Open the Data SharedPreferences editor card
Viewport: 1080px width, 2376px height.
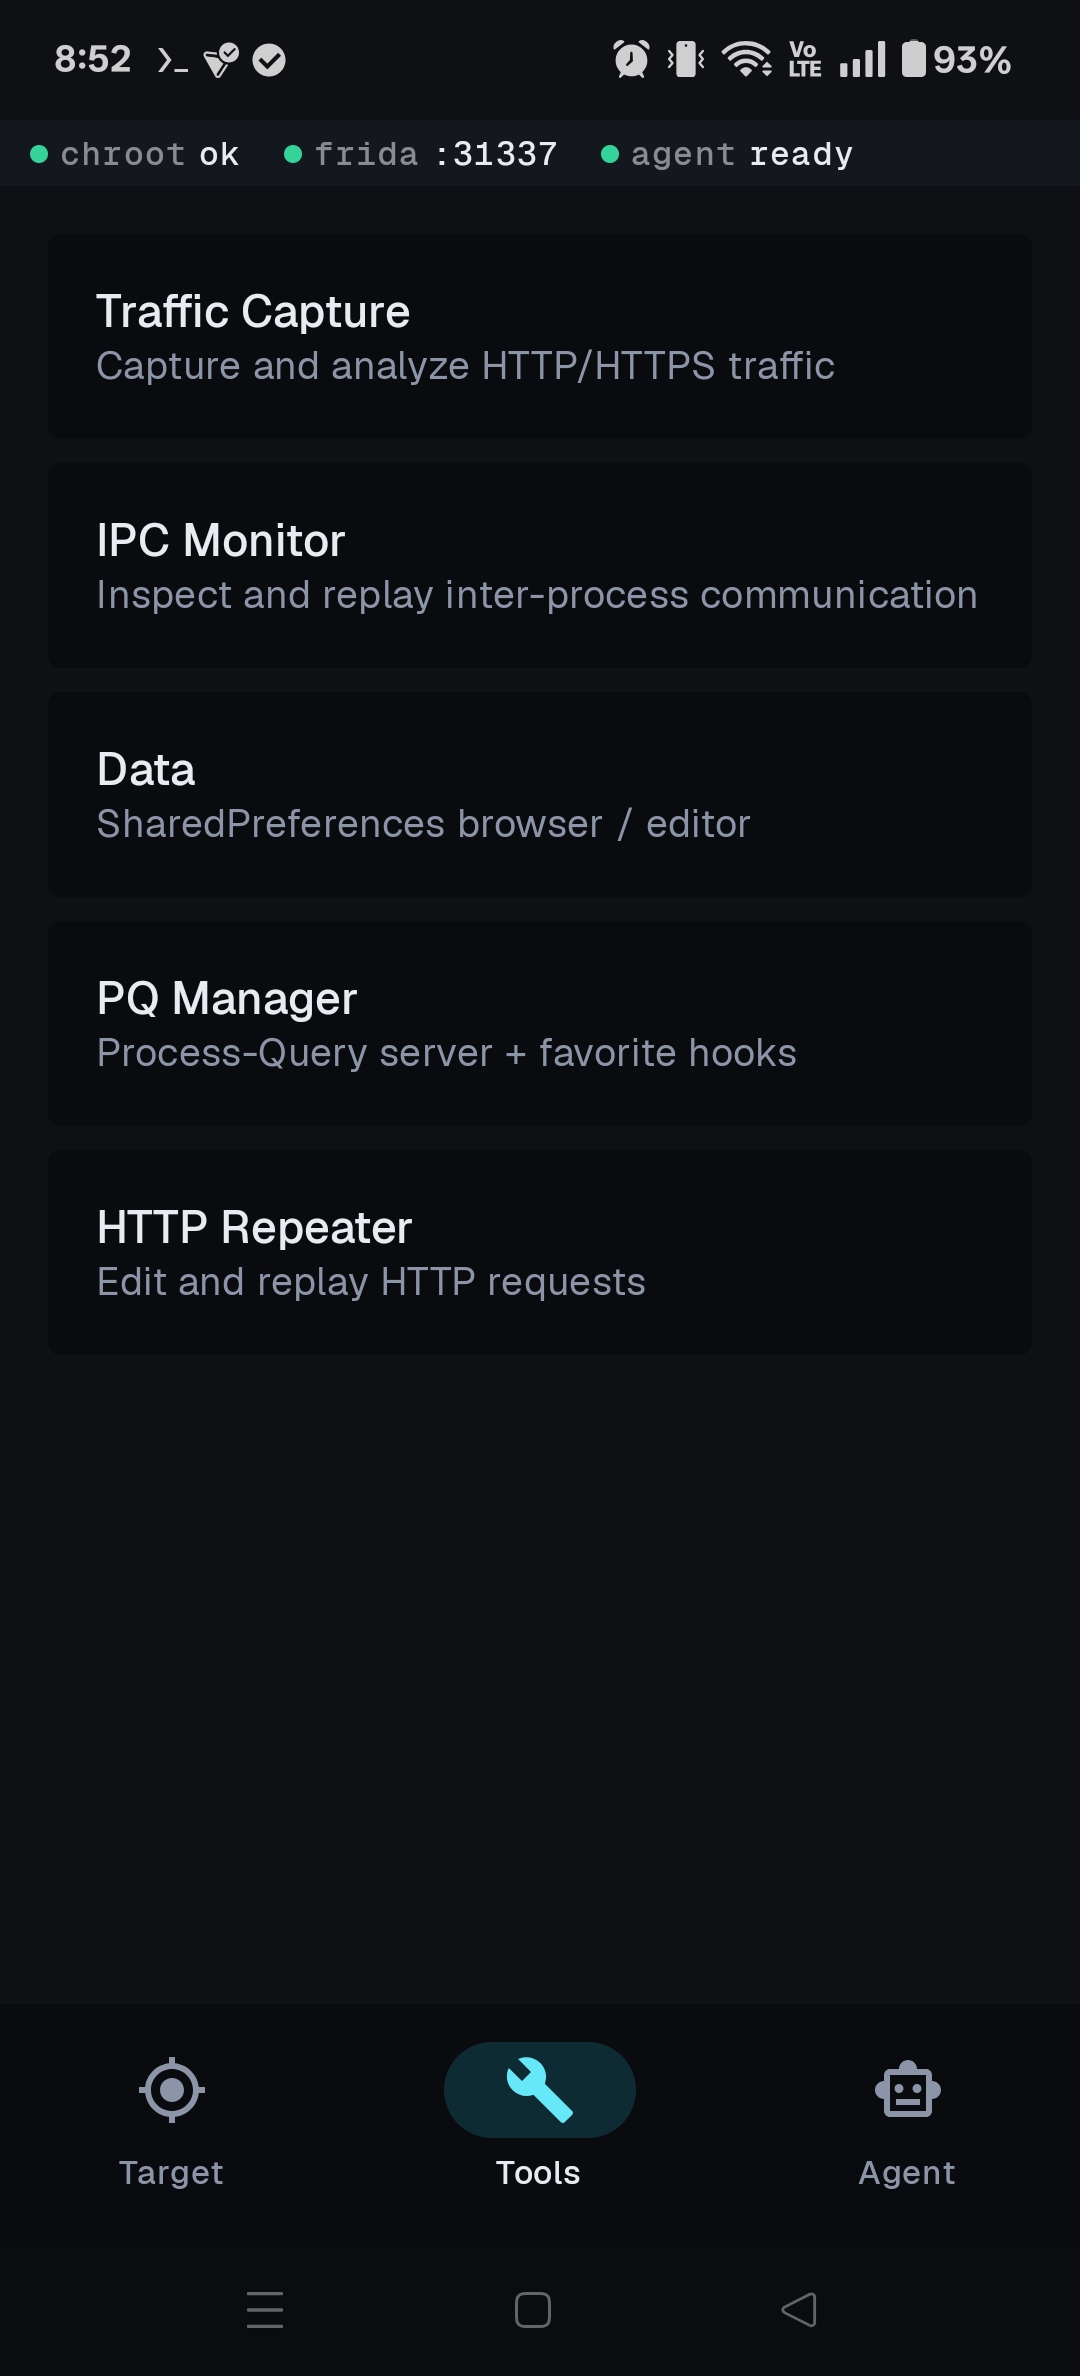(x=540, y=794)
